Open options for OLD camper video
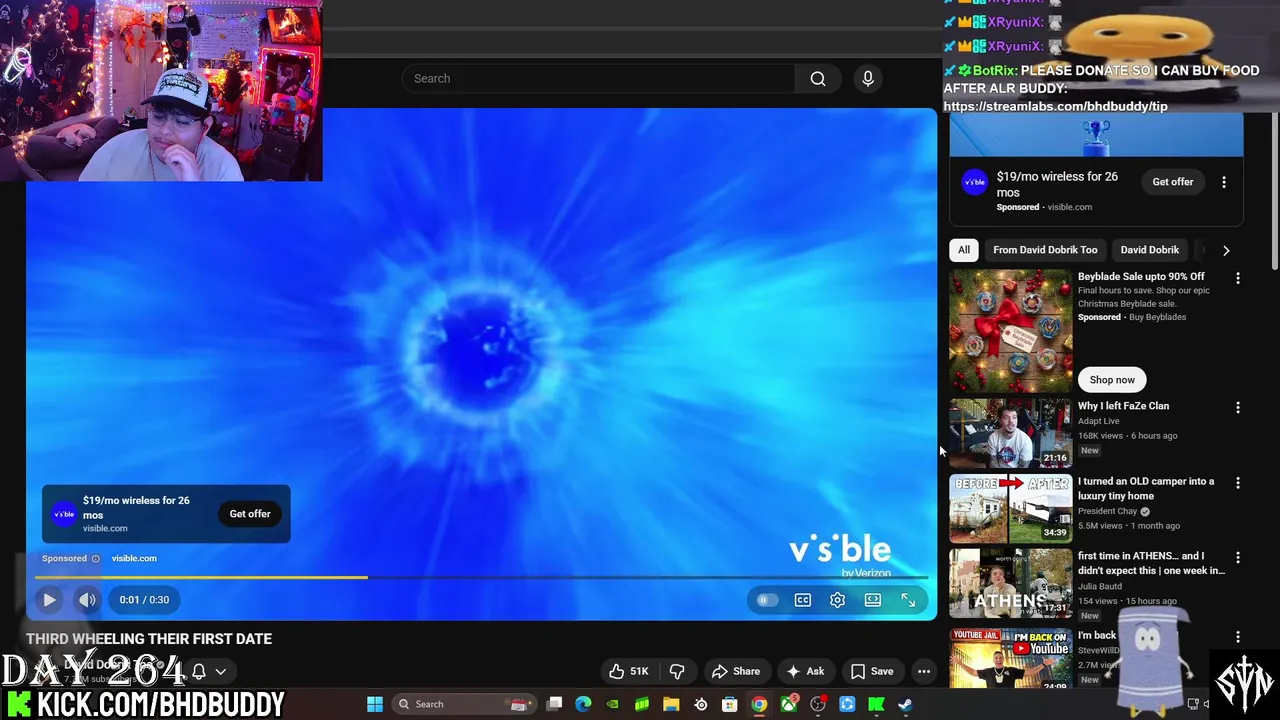This screenshot has height=720, width=1280. [1238, 483]
